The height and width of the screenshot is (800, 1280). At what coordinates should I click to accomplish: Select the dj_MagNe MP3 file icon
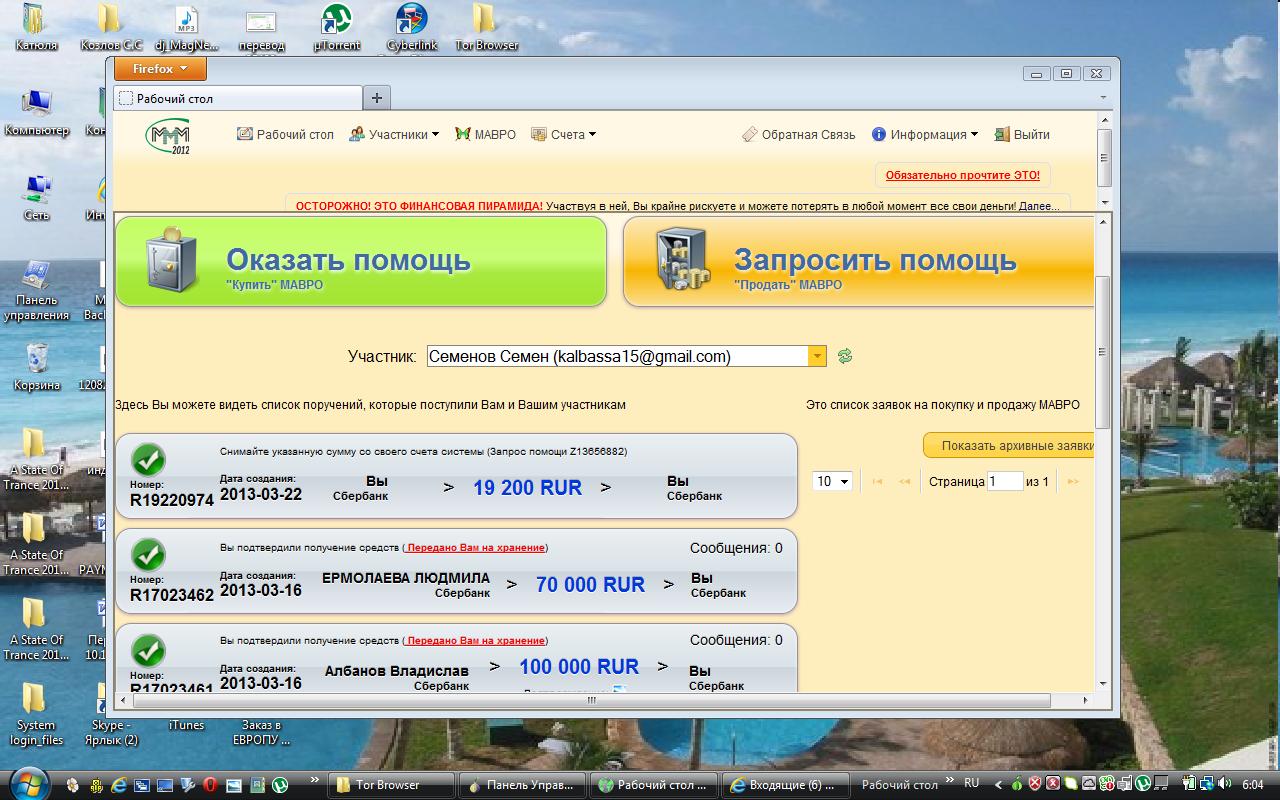[186, 27]
